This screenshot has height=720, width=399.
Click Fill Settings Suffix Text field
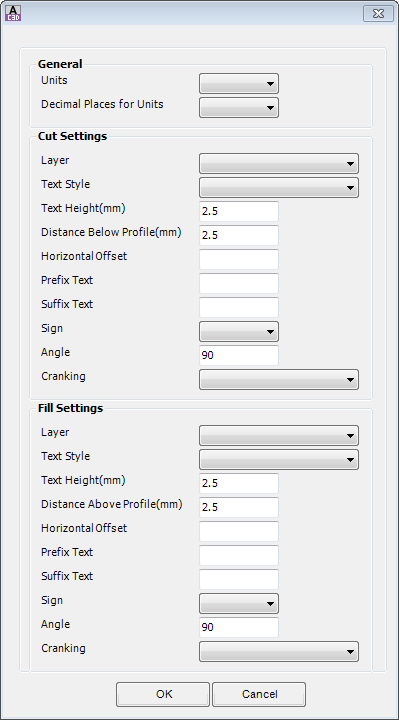pos(239,579)
